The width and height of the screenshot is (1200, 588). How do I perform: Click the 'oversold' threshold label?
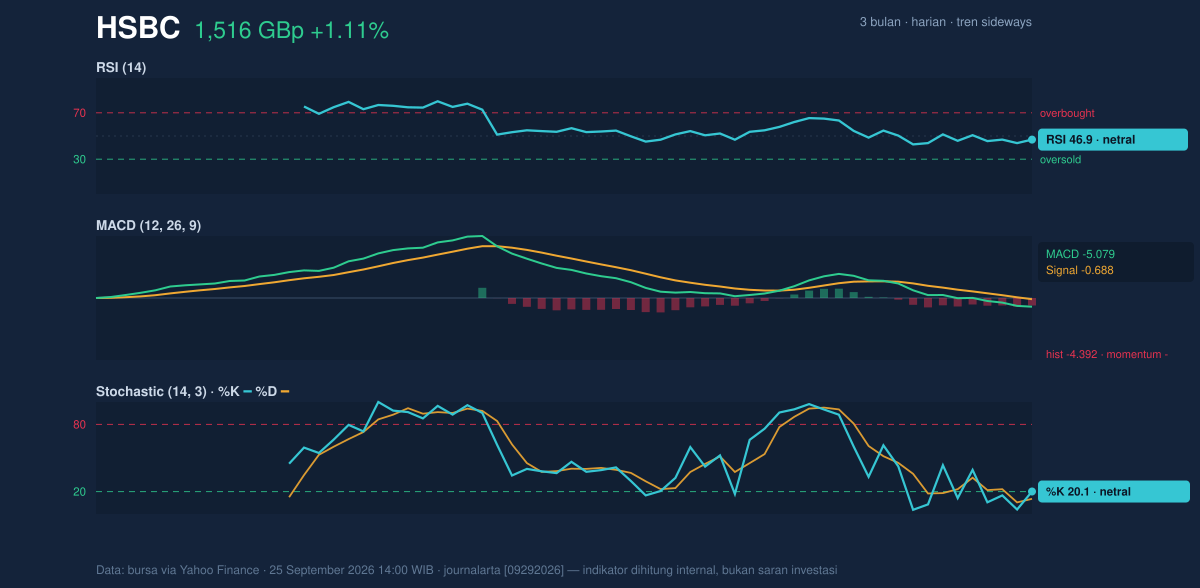point(1061,159)
